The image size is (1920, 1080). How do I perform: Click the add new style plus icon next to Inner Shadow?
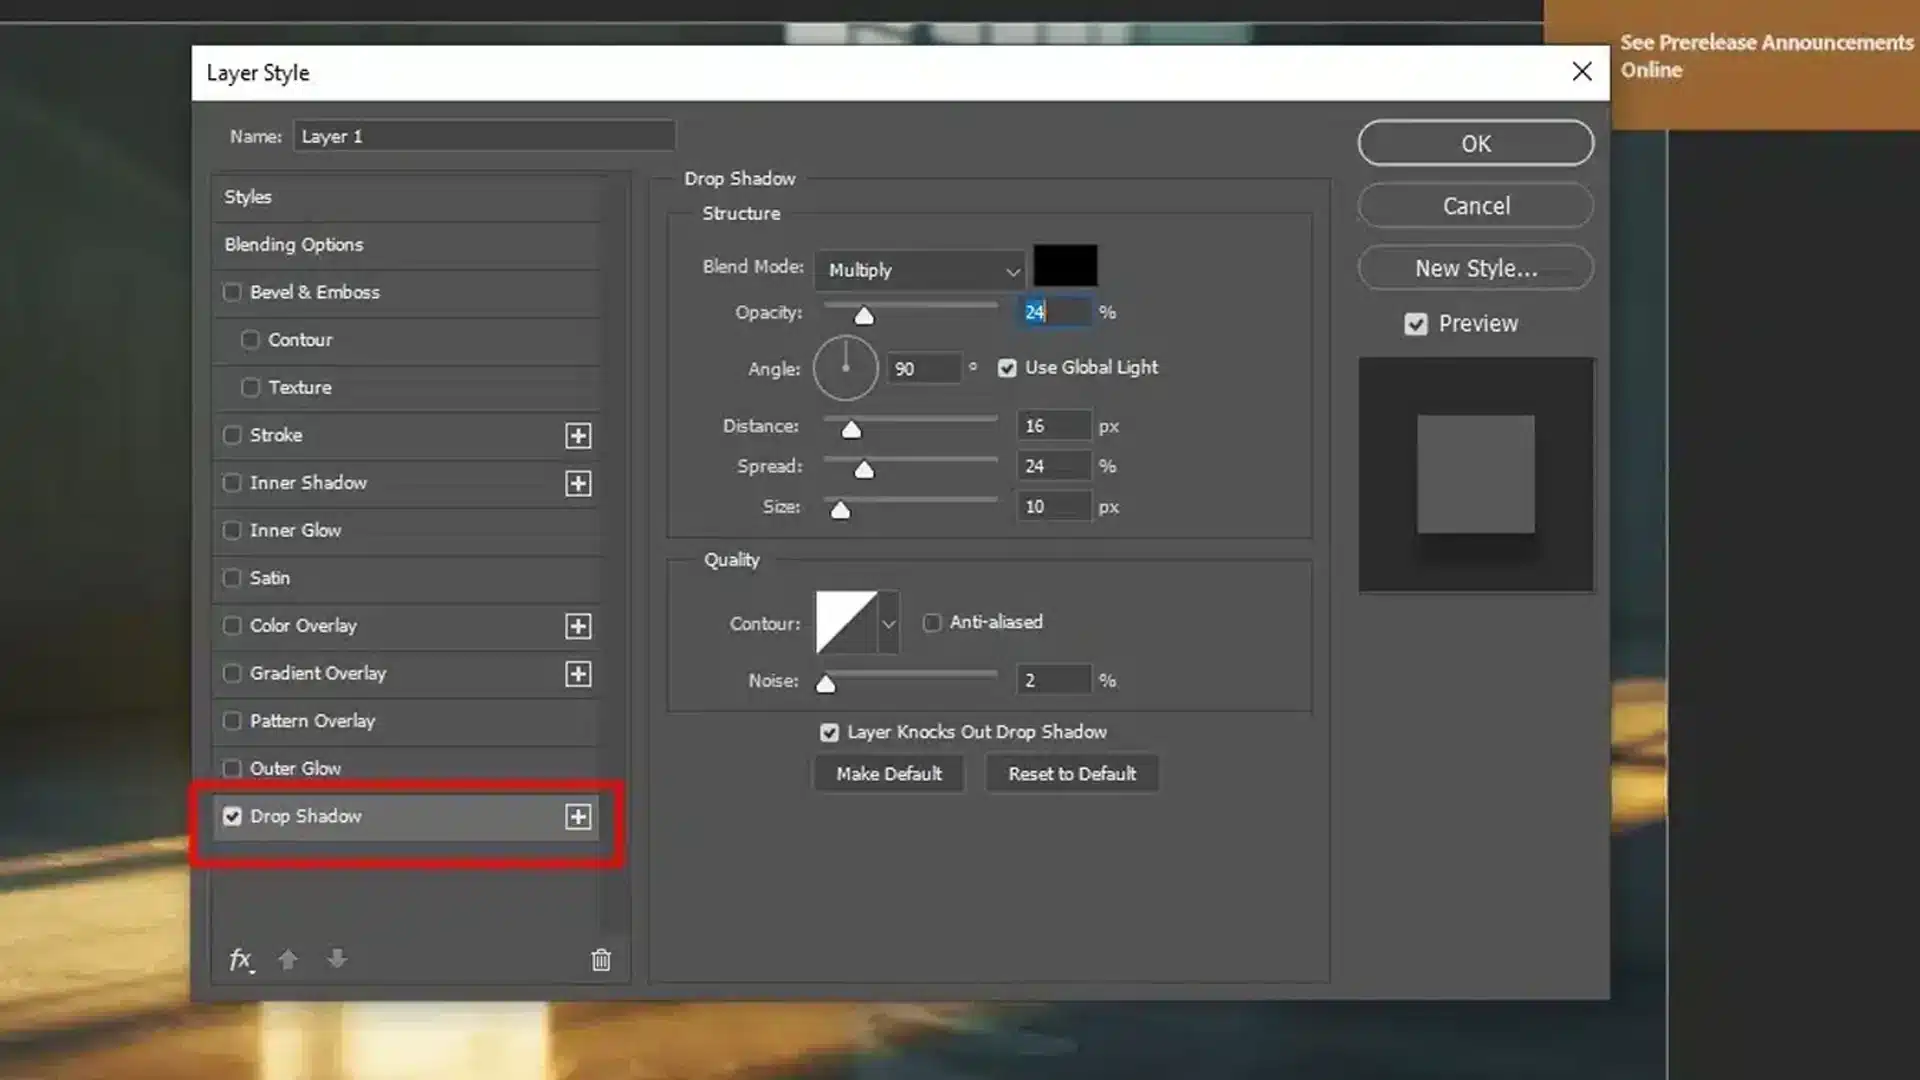click(x=578, y=483)
